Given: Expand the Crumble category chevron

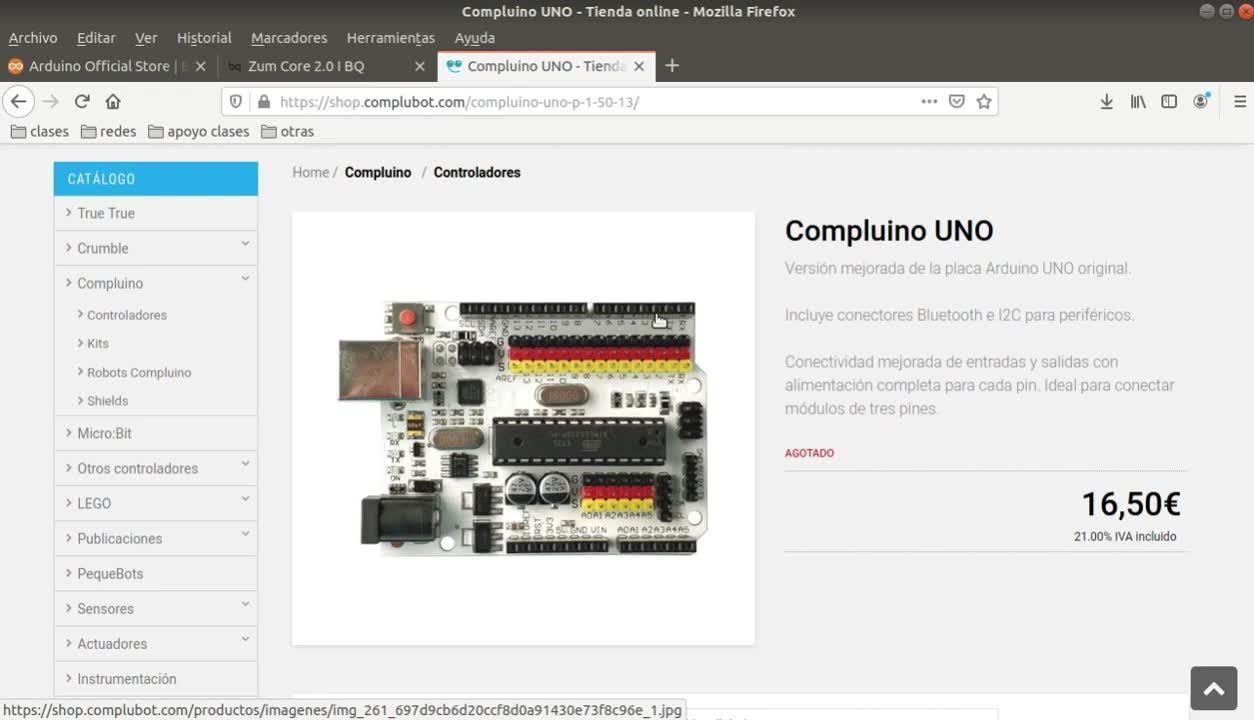Looking at the screenshot, I should pos(245,244).
